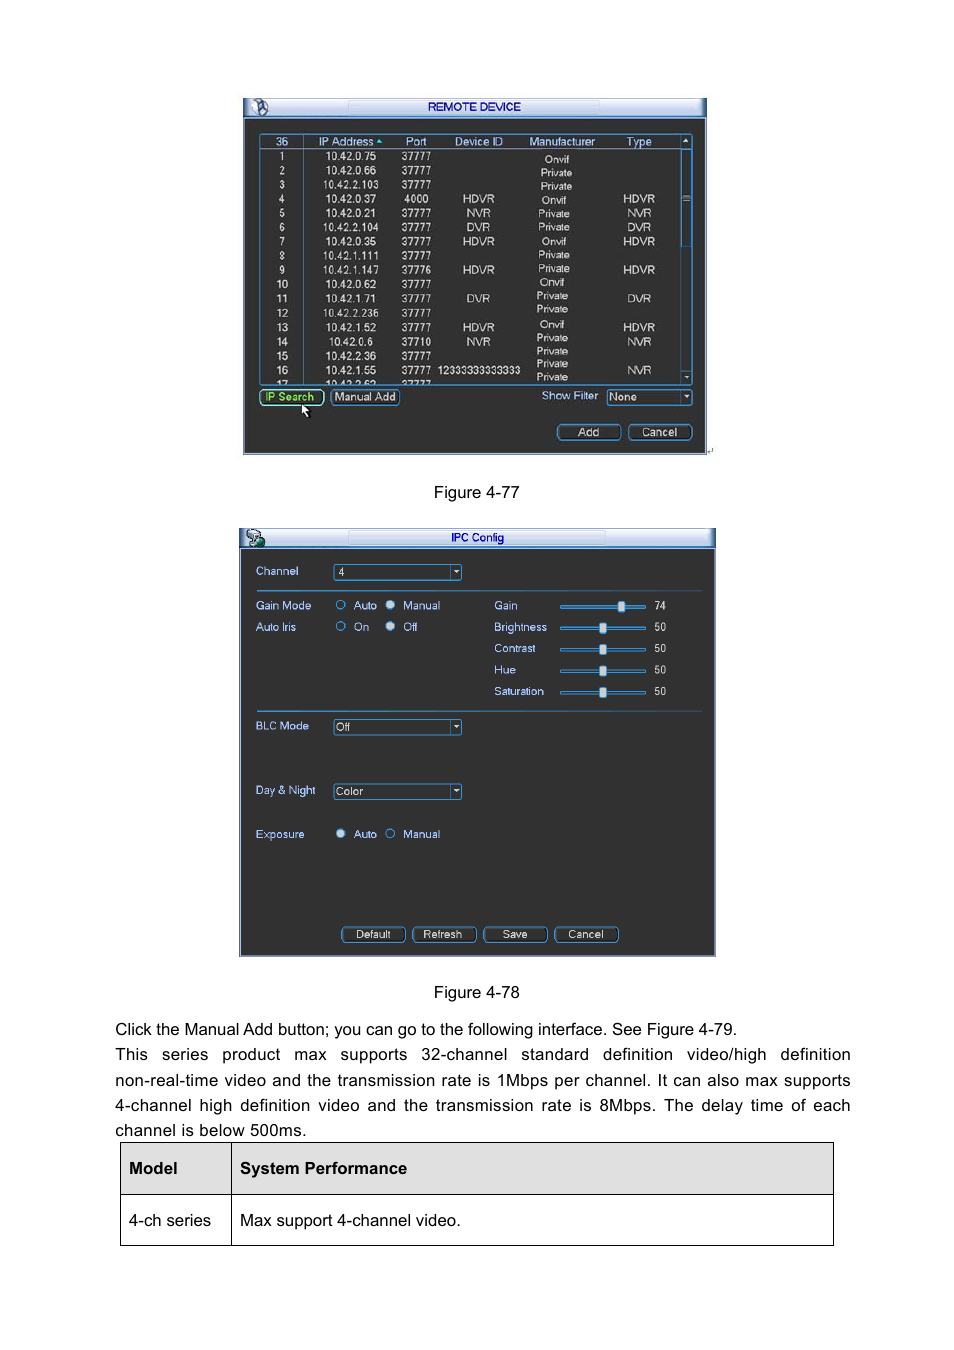
Task: Click Add in Remote Device dialog
Action: point(589,432)
